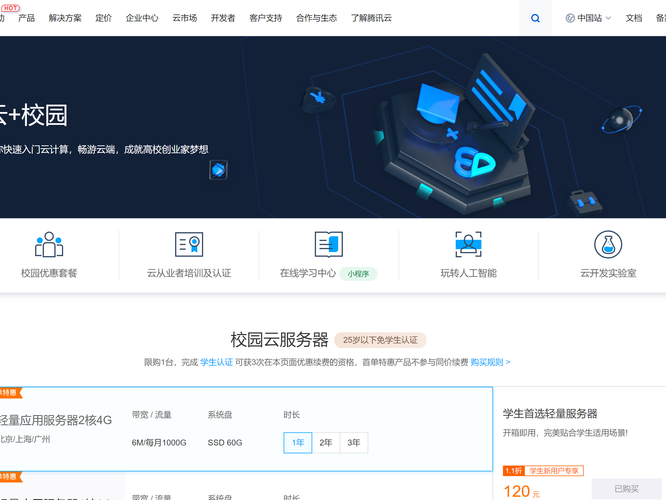
Task: Open 了解腾讯云 menu item
Action: [371, 18]
